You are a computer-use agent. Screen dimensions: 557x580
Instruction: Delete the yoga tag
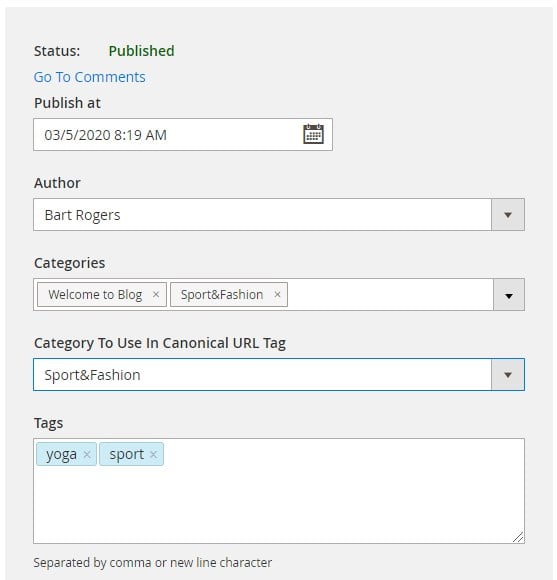click(87, 454)
